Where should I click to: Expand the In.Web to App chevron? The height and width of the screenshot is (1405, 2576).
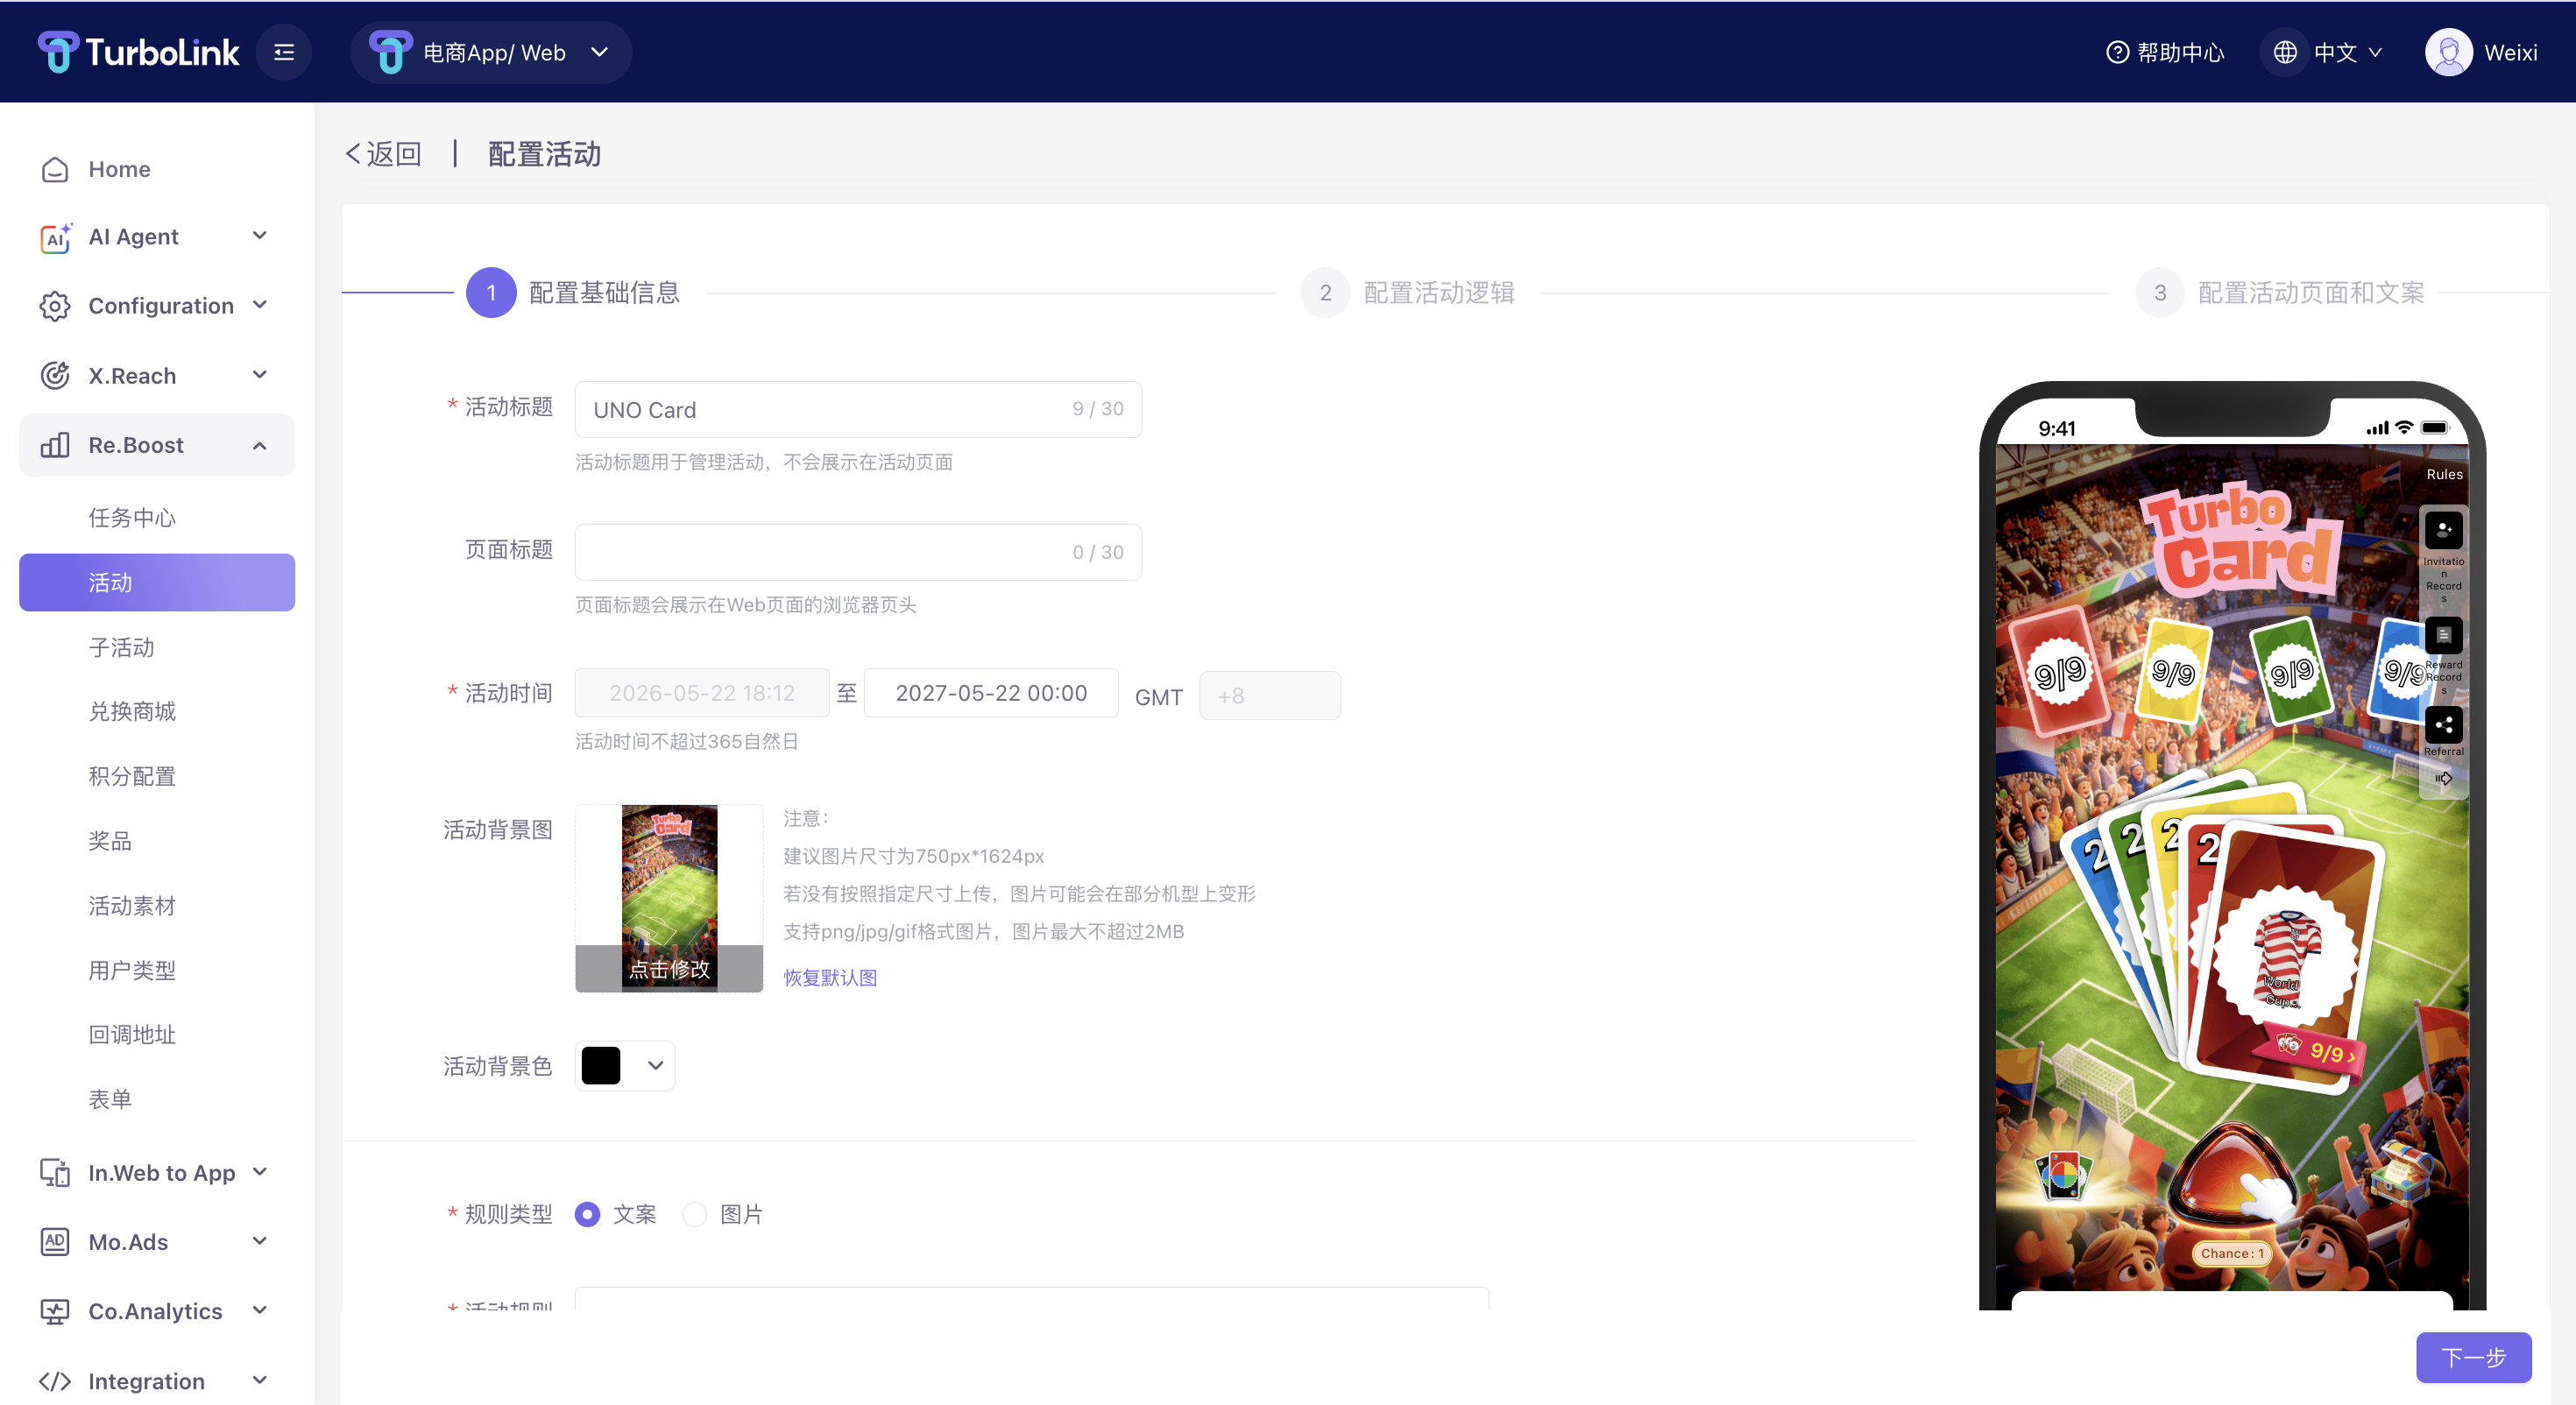(260, 1172)
